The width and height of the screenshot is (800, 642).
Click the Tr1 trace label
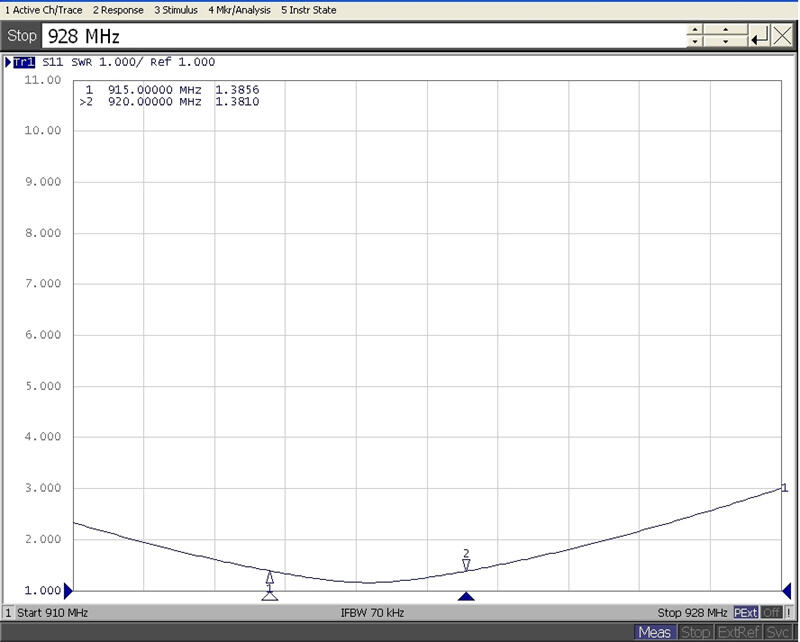24,62
